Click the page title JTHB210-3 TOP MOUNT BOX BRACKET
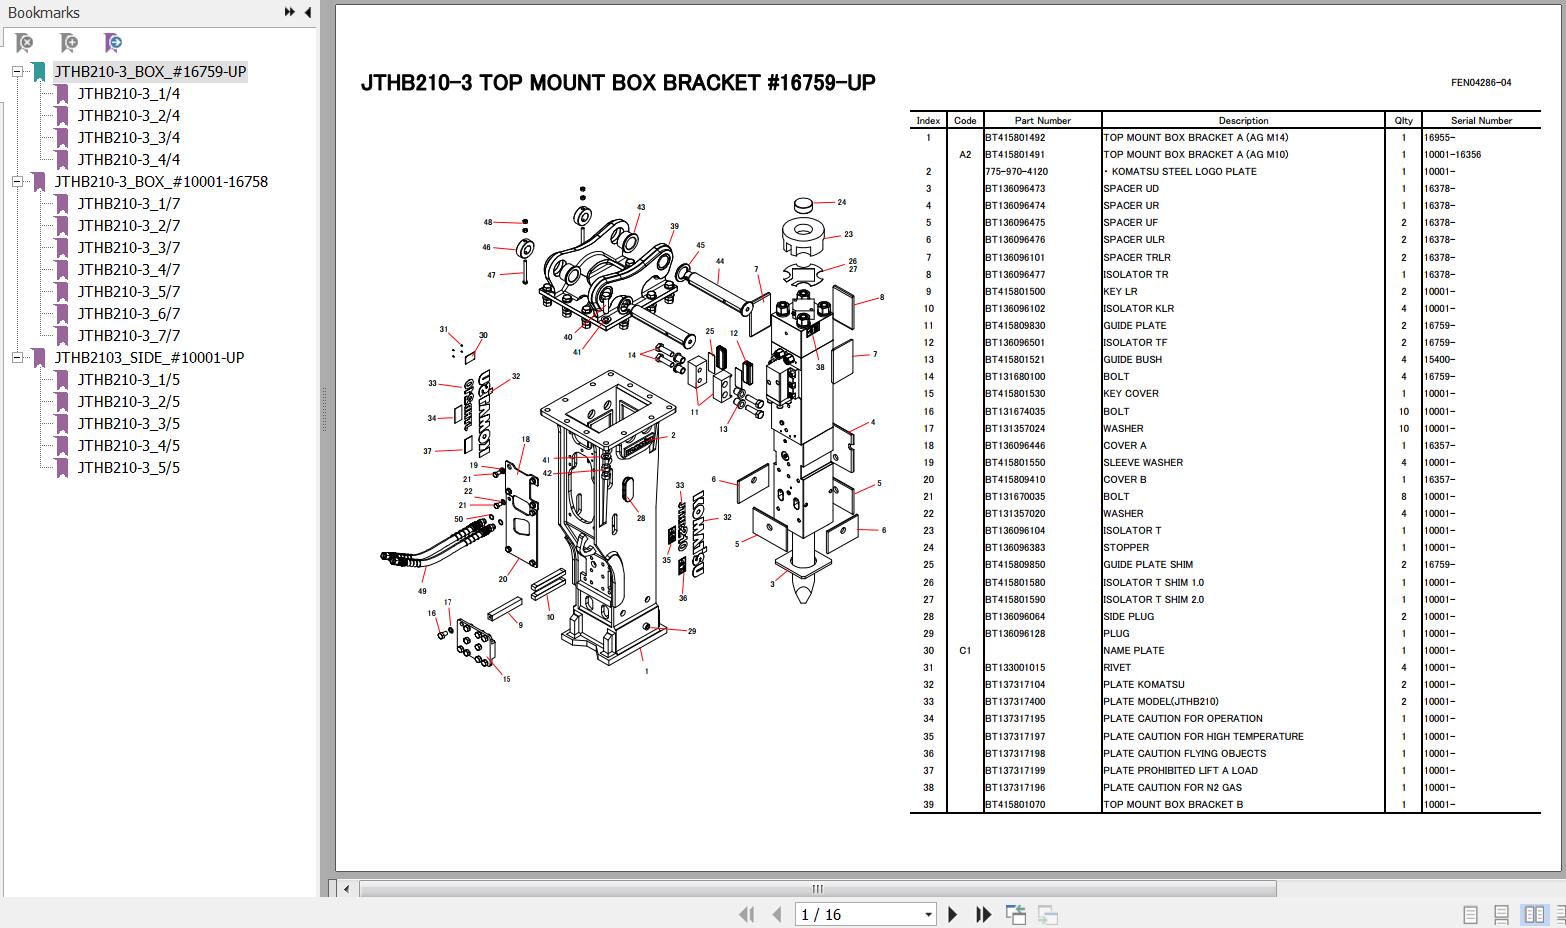 point(618,82)
